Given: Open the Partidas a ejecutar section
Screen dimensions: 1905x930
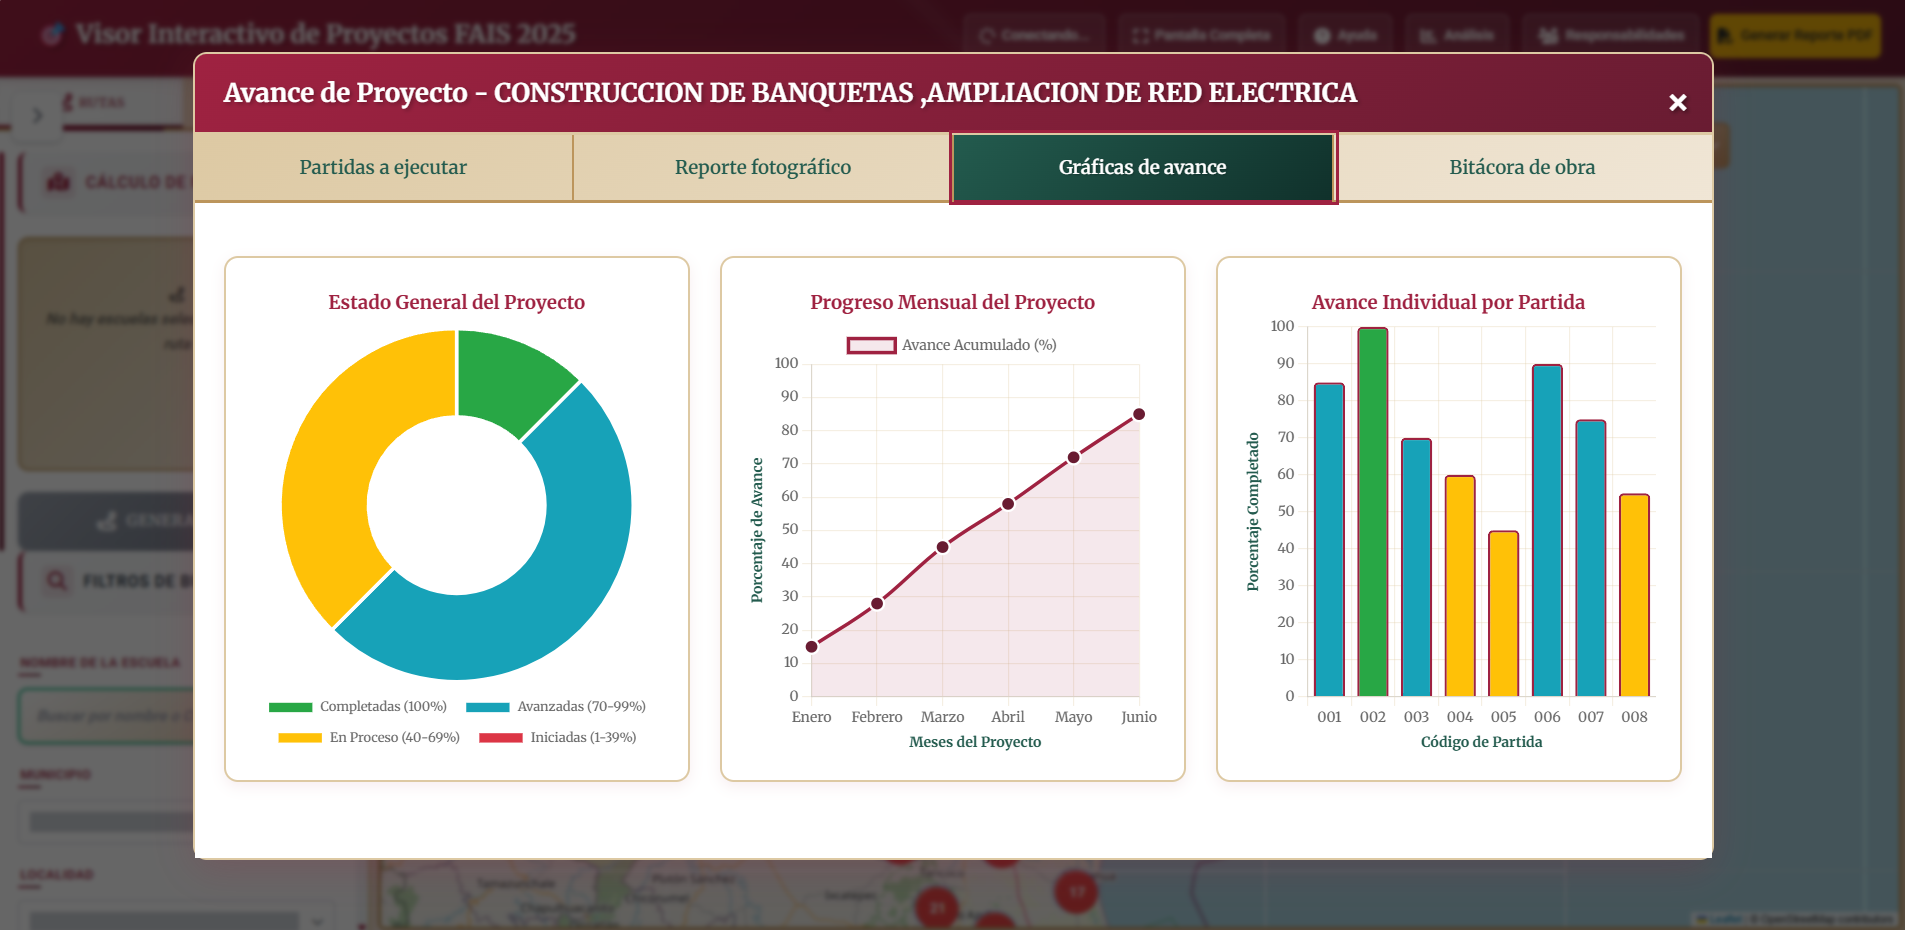Looking at the screenshot, I should 382,167.
